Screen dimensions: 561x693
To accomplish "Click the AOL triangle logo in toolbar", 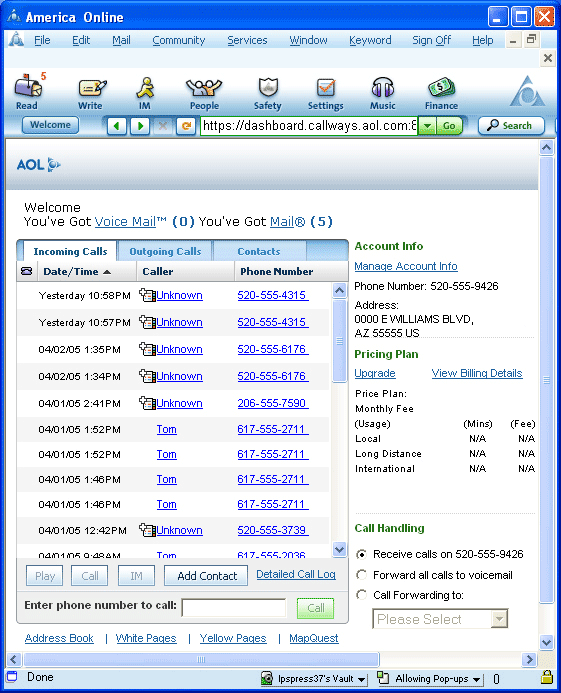I will (x=527, y=91).
